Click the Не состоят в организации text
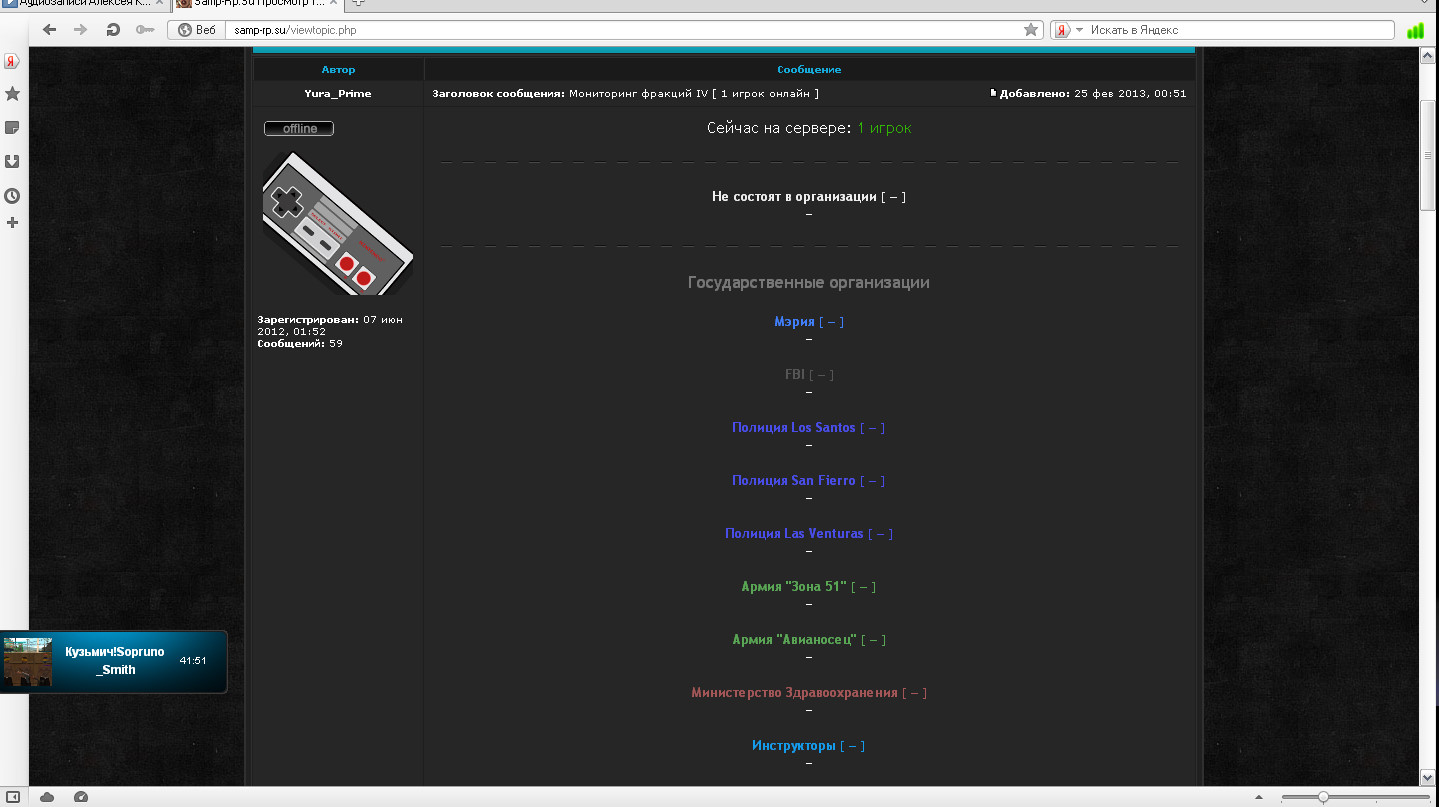The height and width of the screenshot is (807, 1439). point(794,197)
